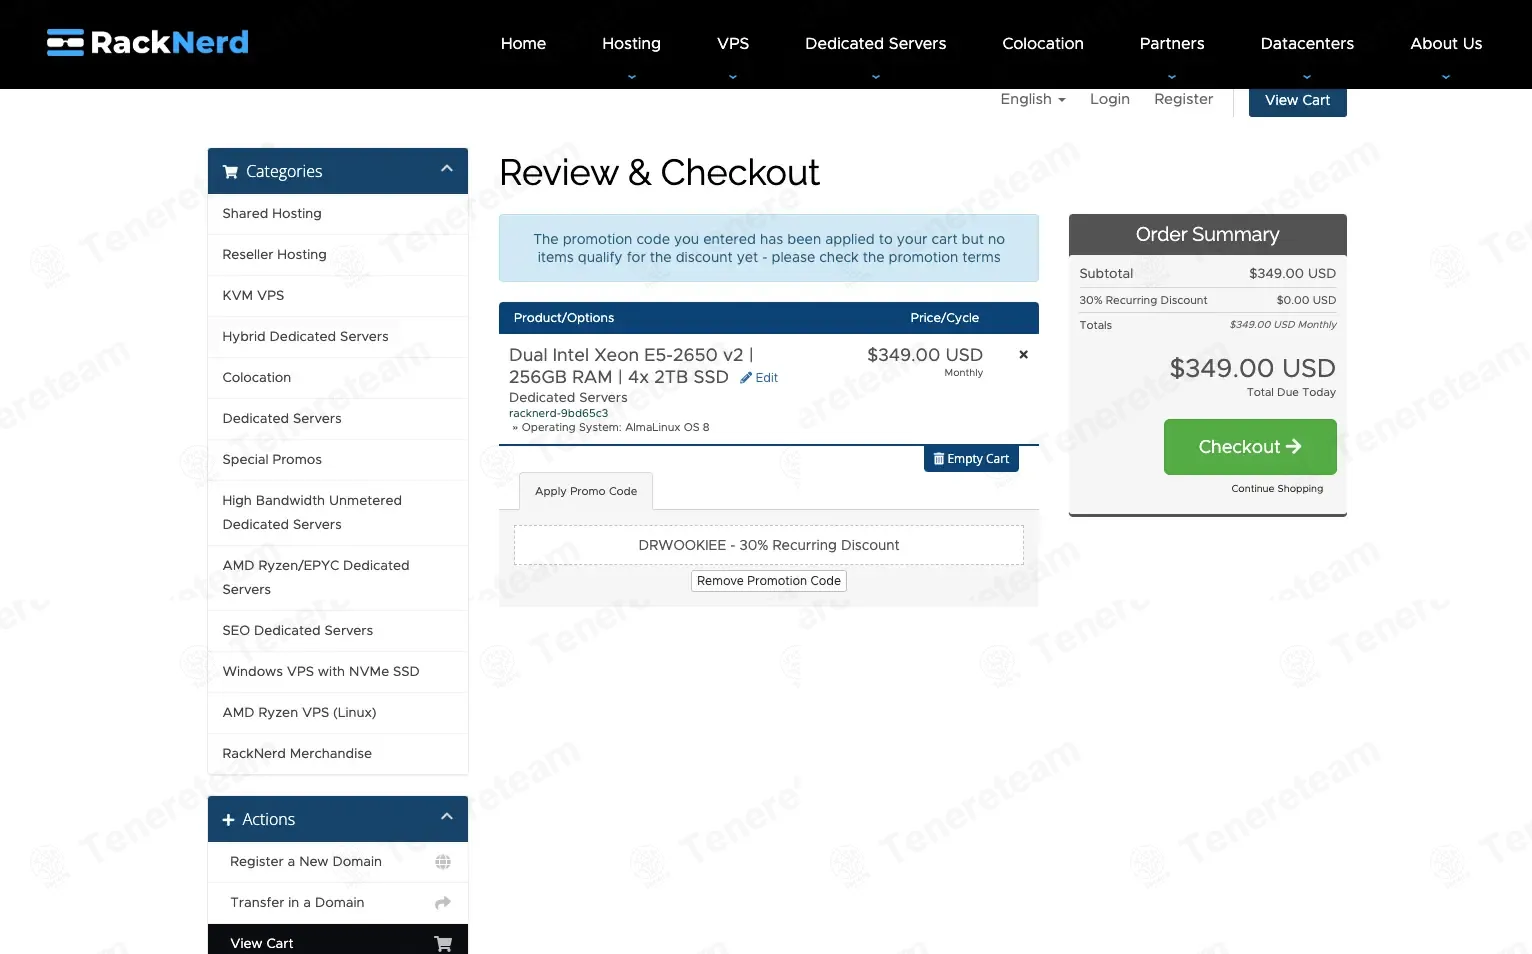Click Register a New Domain action
This screenshot has height=954, width=1532.
coord(338,862)
